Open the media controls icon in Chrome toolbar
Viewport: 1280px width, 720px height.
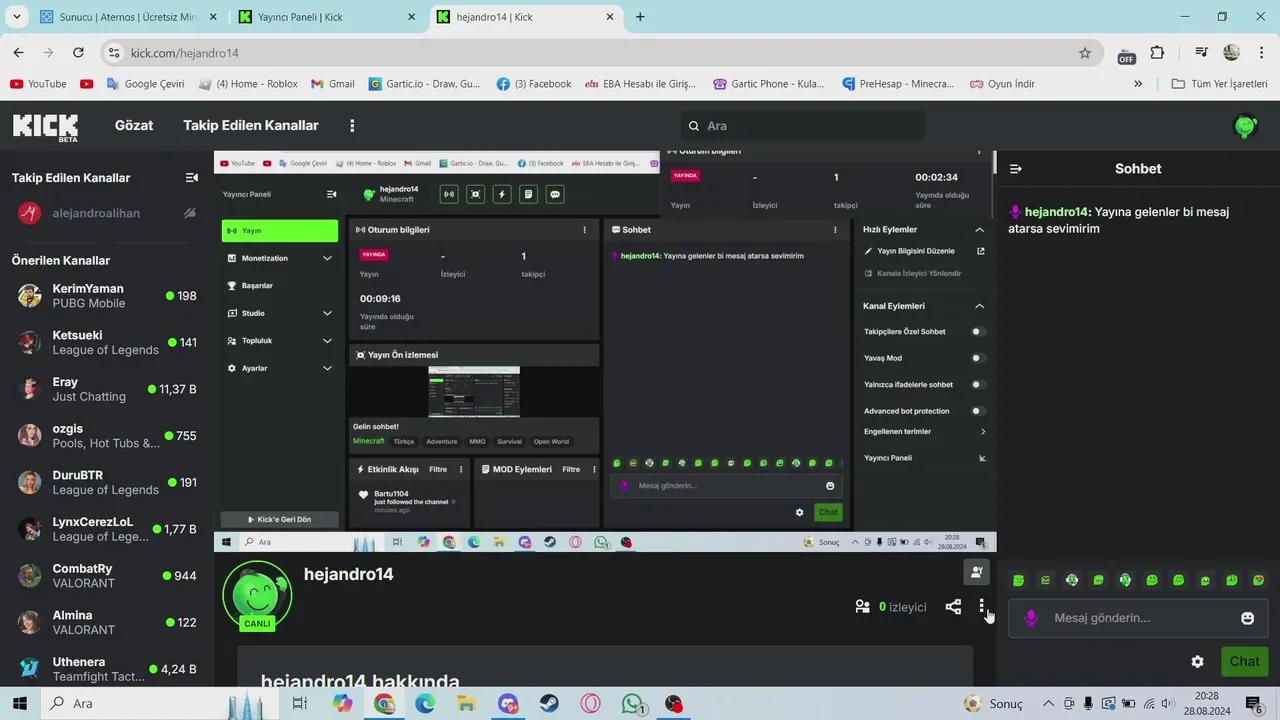tap(1201, 53)
